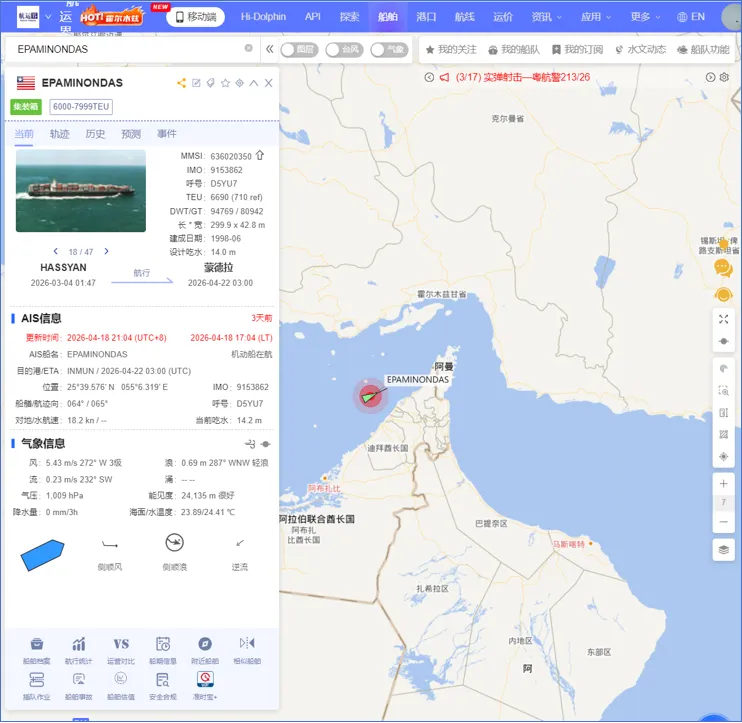Zoom in the map with plus button
Viewport: 742px width, 723px height.
(x=723, y=483)
